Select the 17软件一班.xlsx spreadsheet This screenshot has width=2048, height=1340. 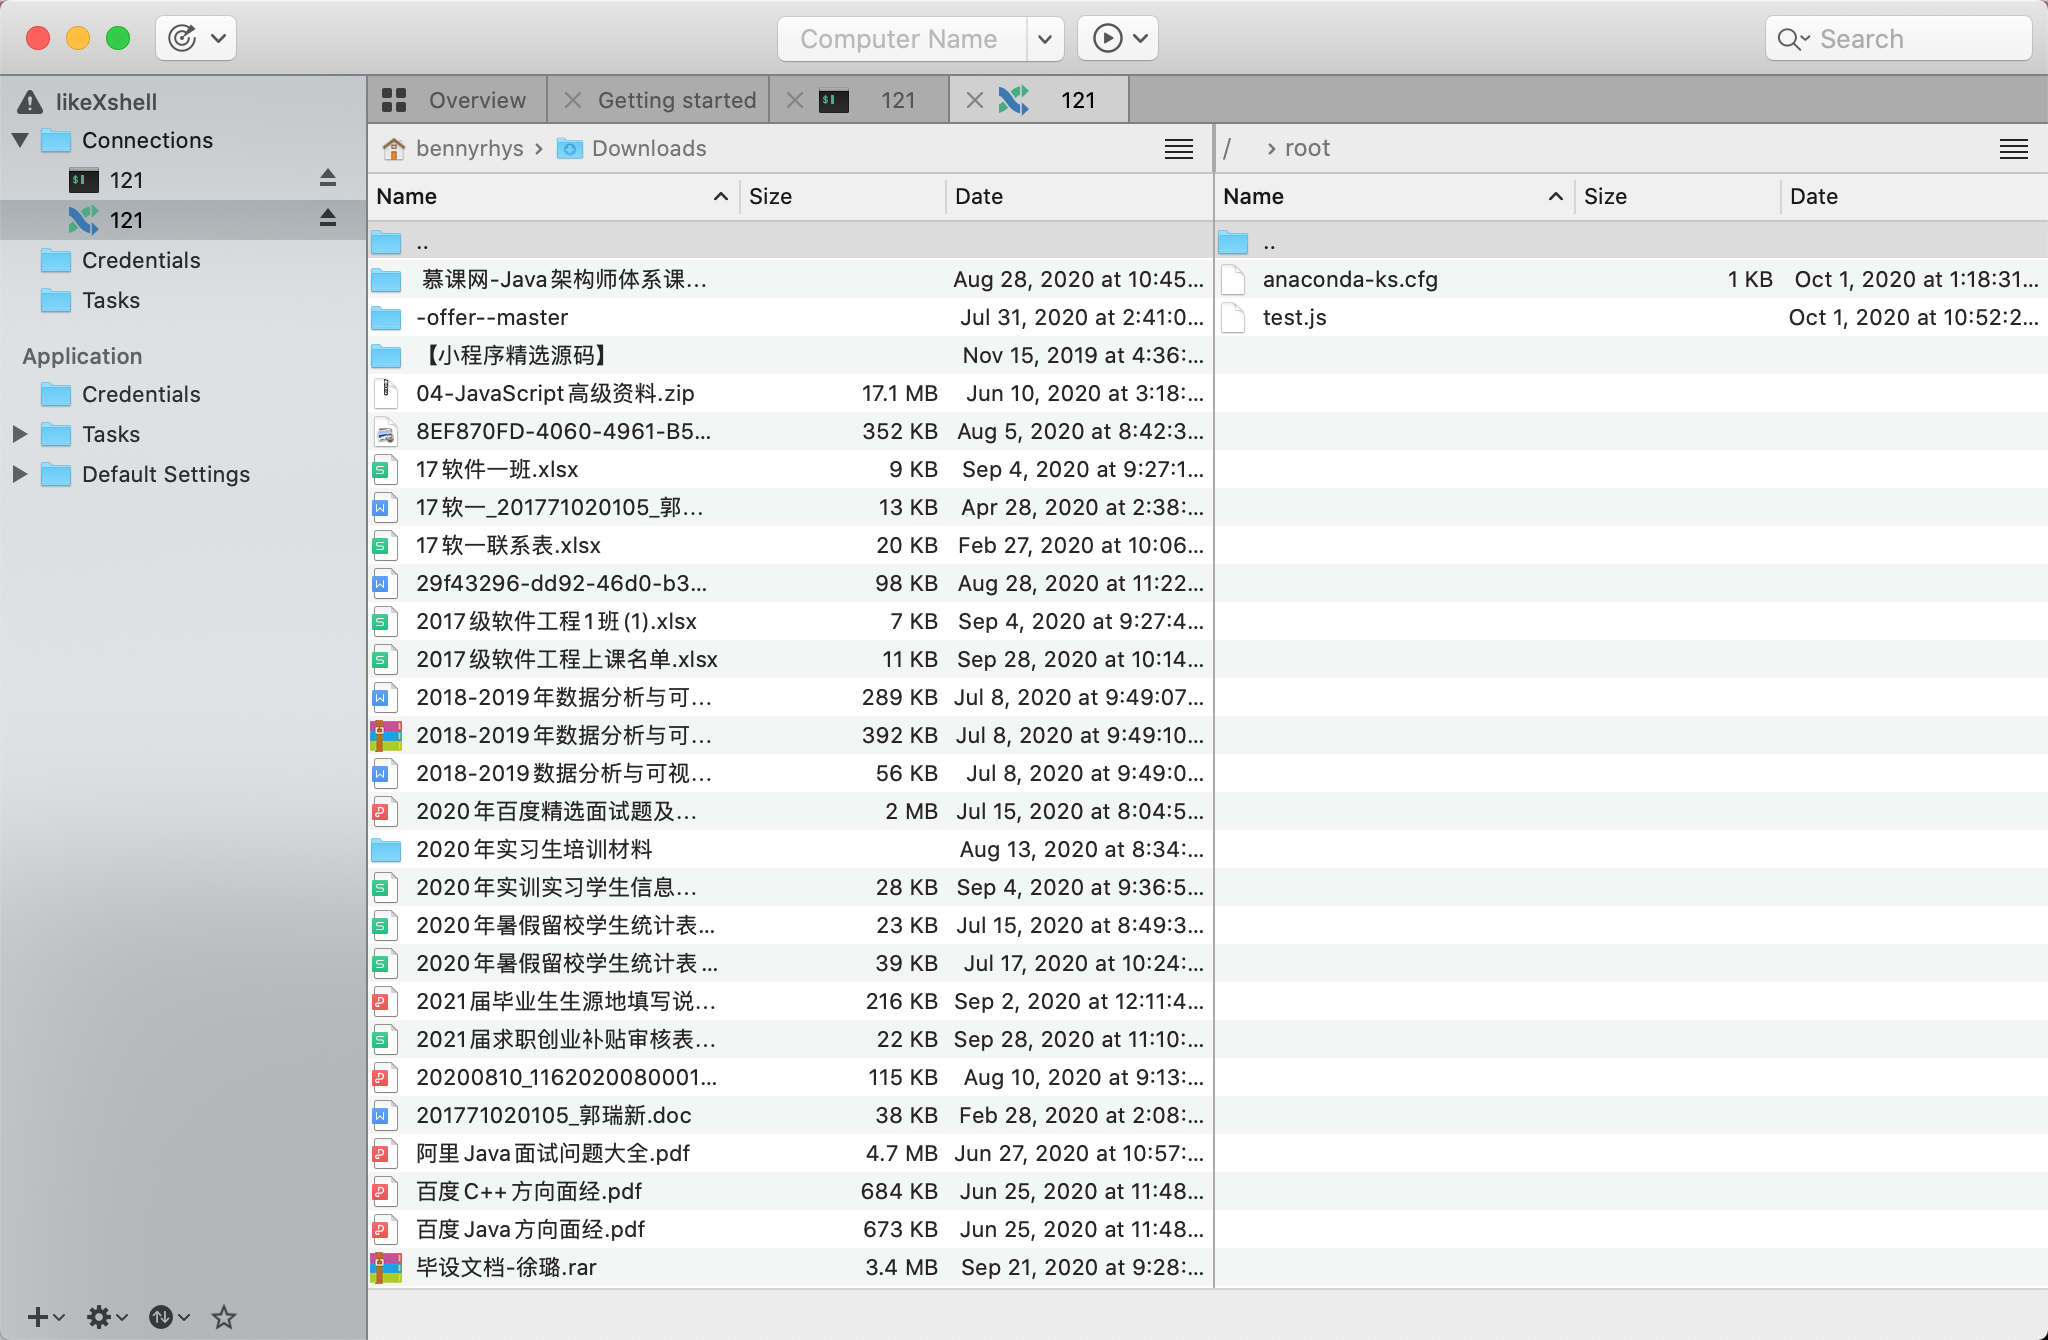click(x=790, y=469)
